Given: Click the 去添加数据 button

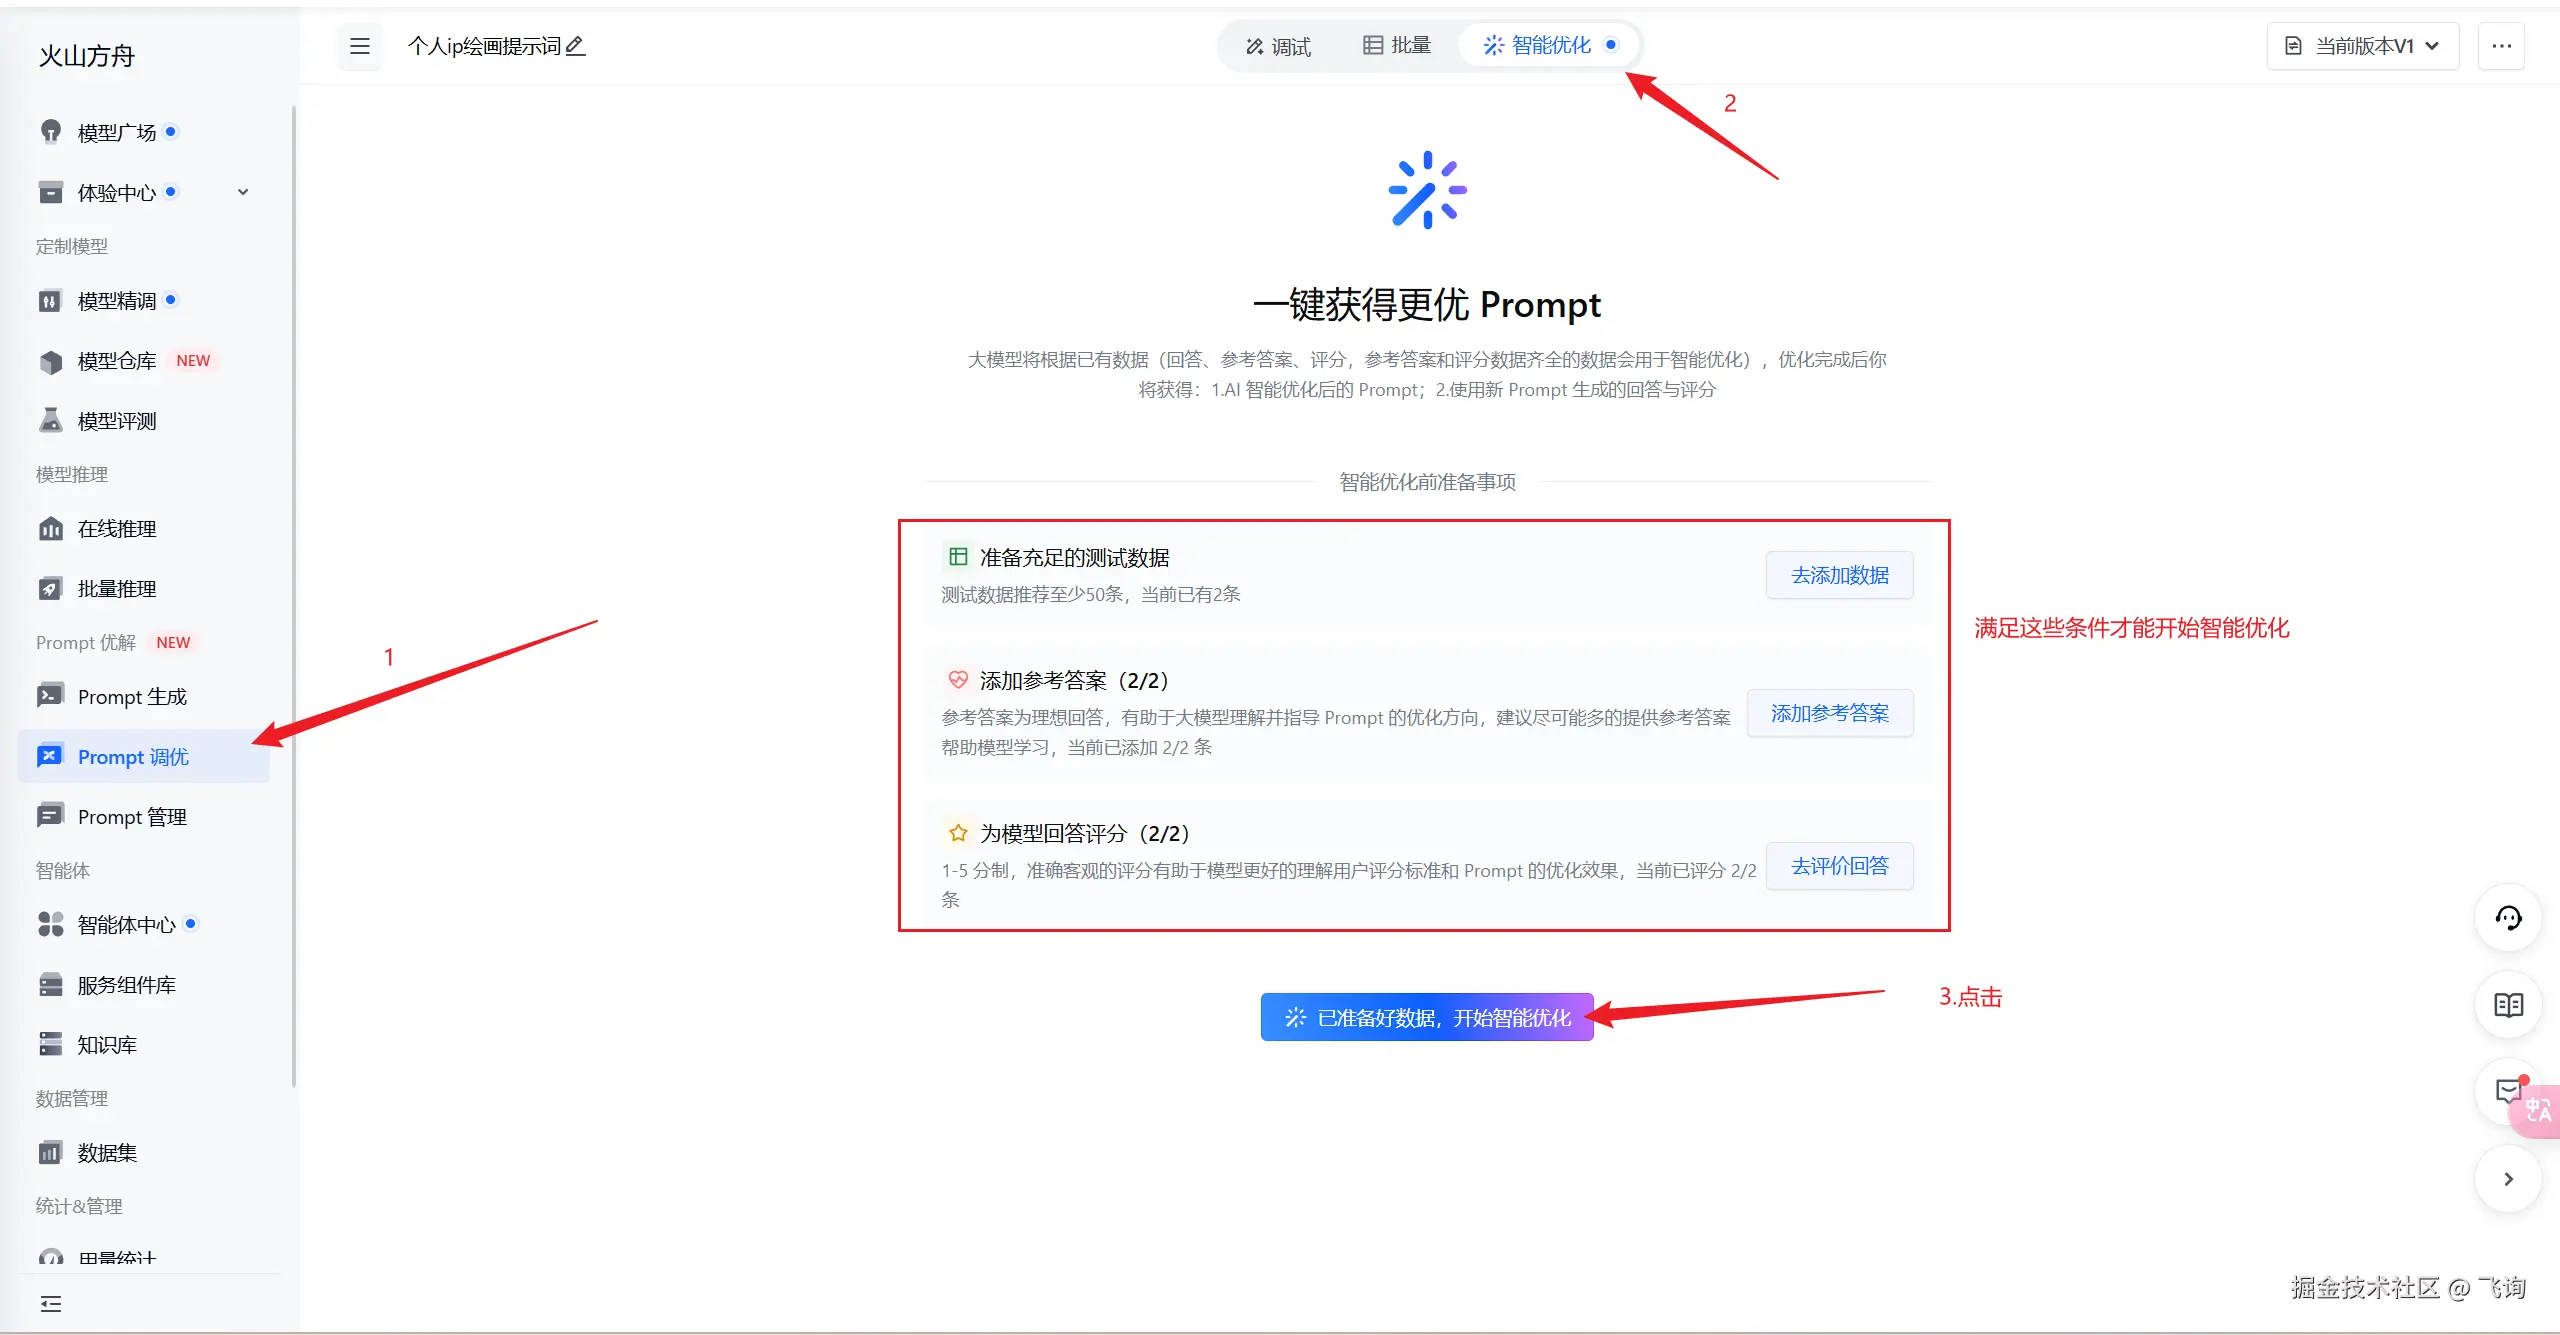Looking at the screenshot, I should (x=1839, y=575).
